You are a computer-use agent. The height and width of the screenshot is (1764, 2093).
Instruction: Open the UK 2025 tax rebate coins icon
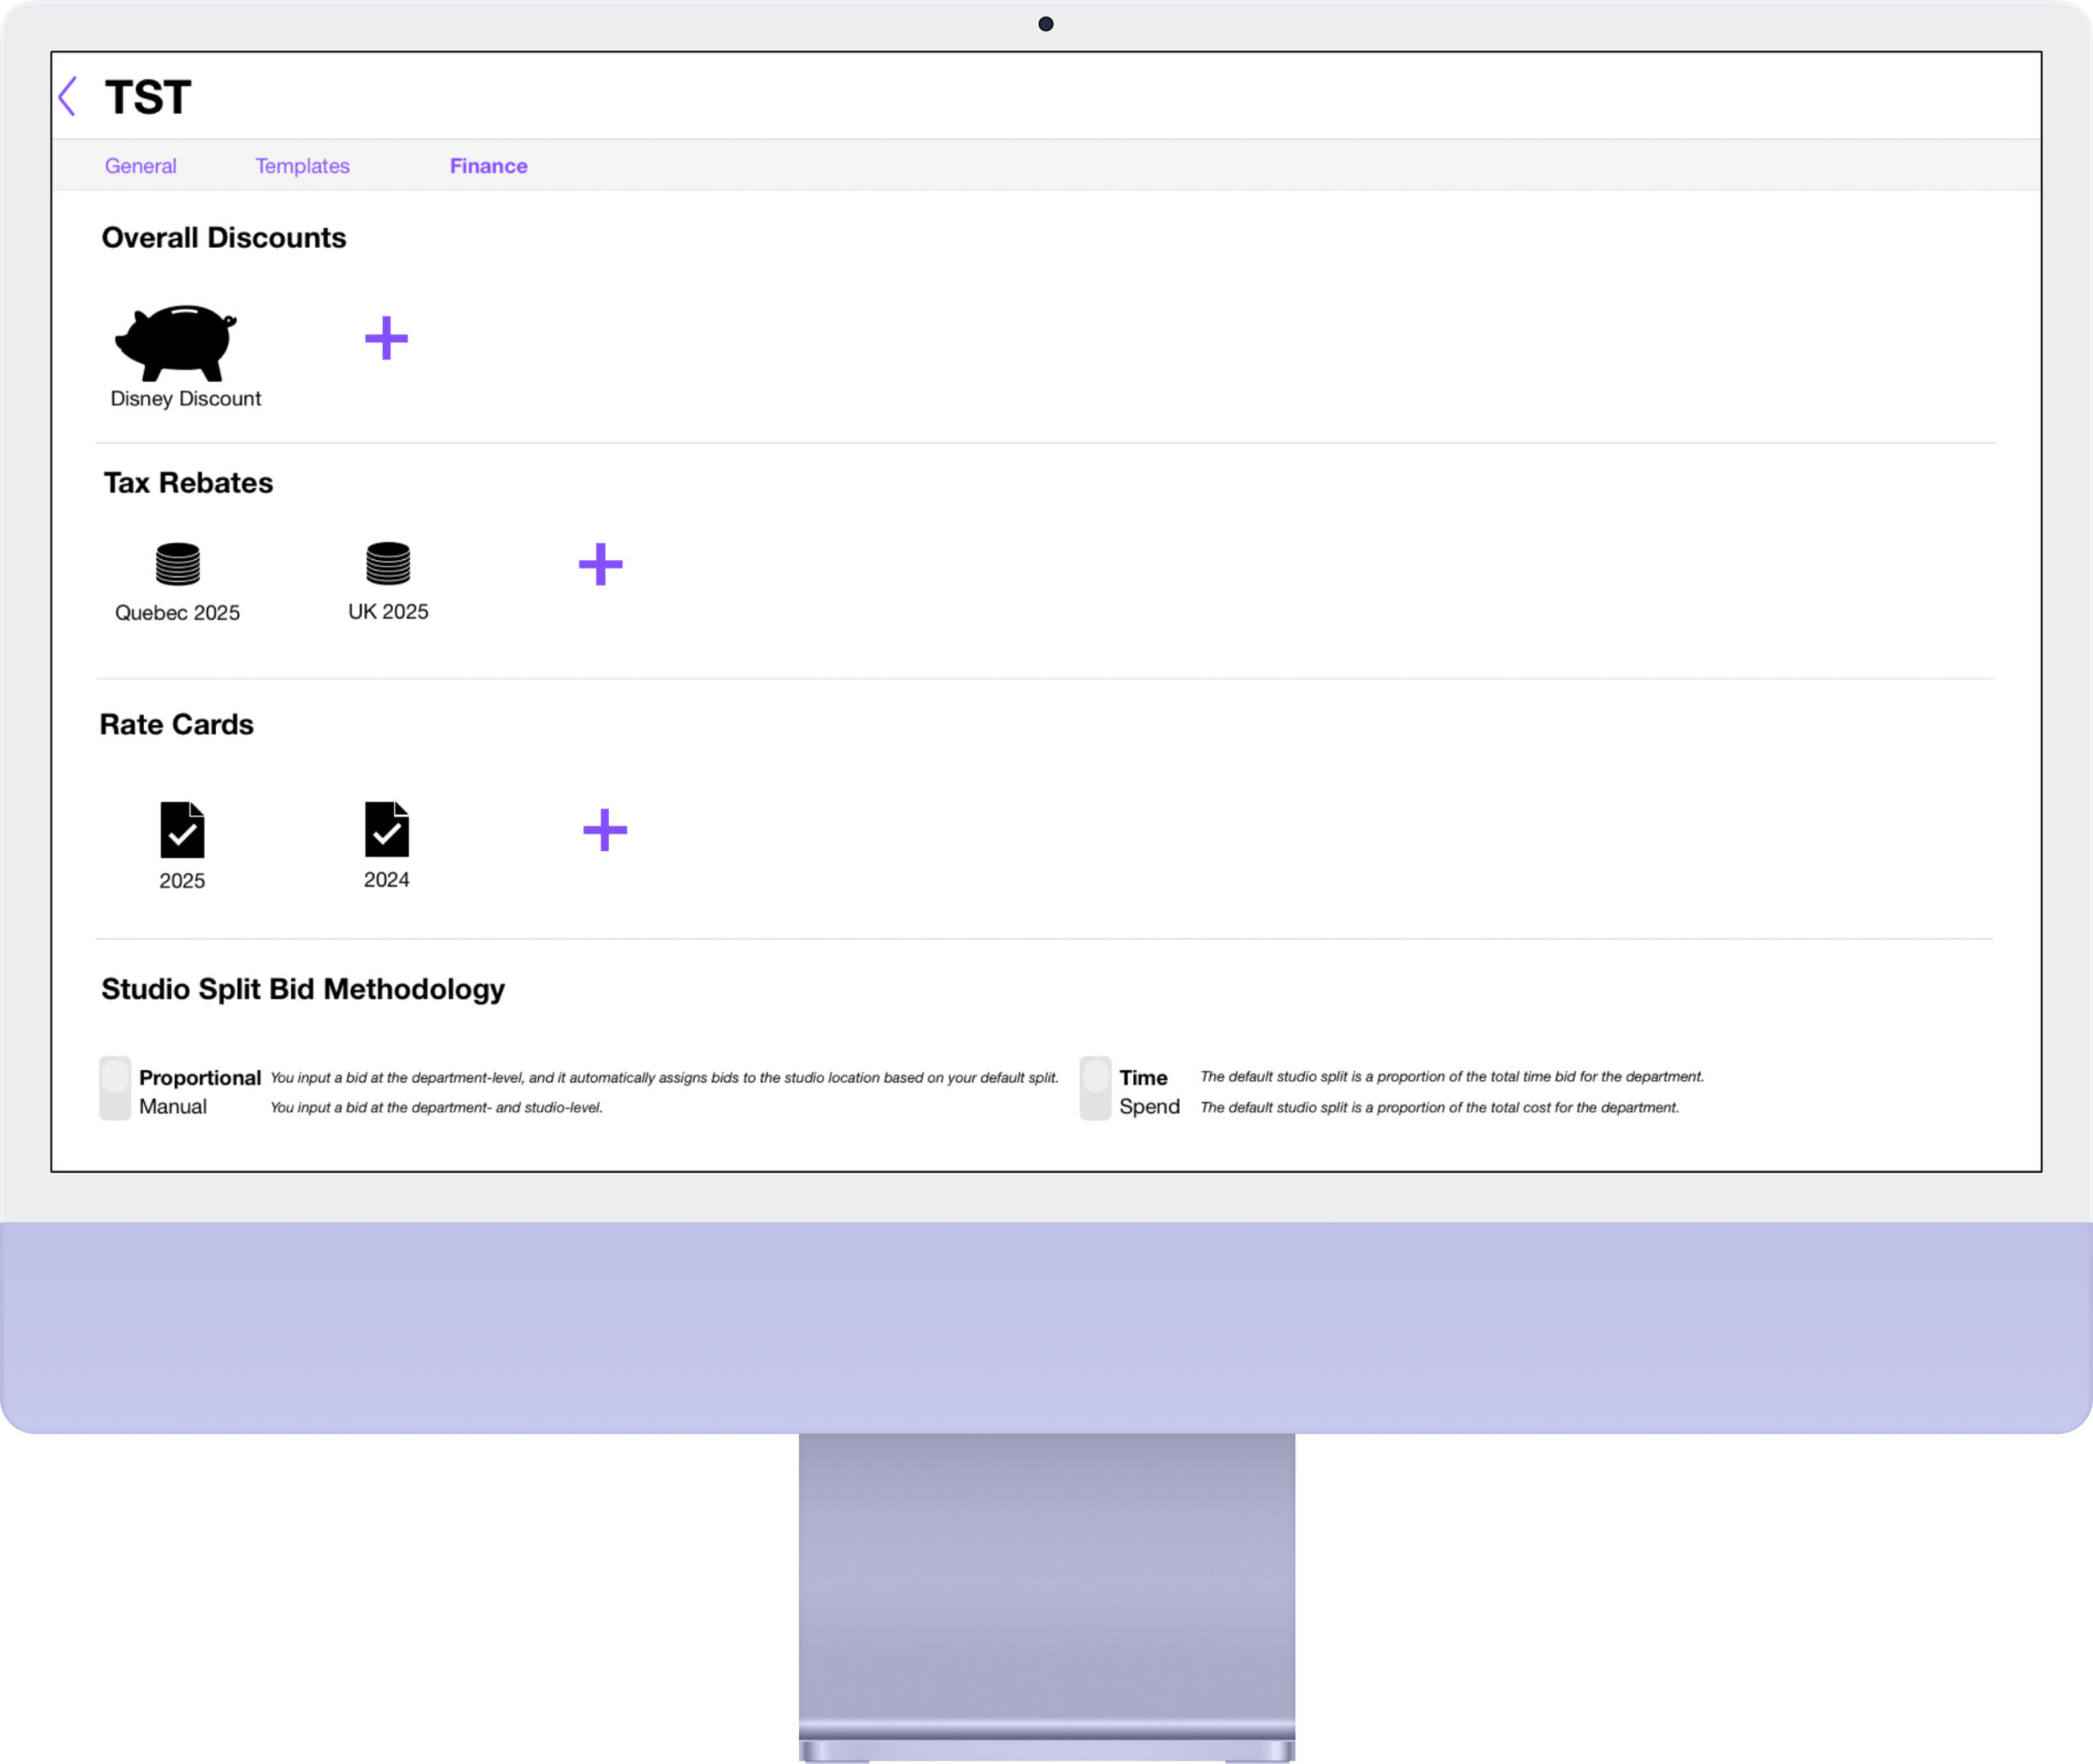pyautogui.click(x=388, y=563)
